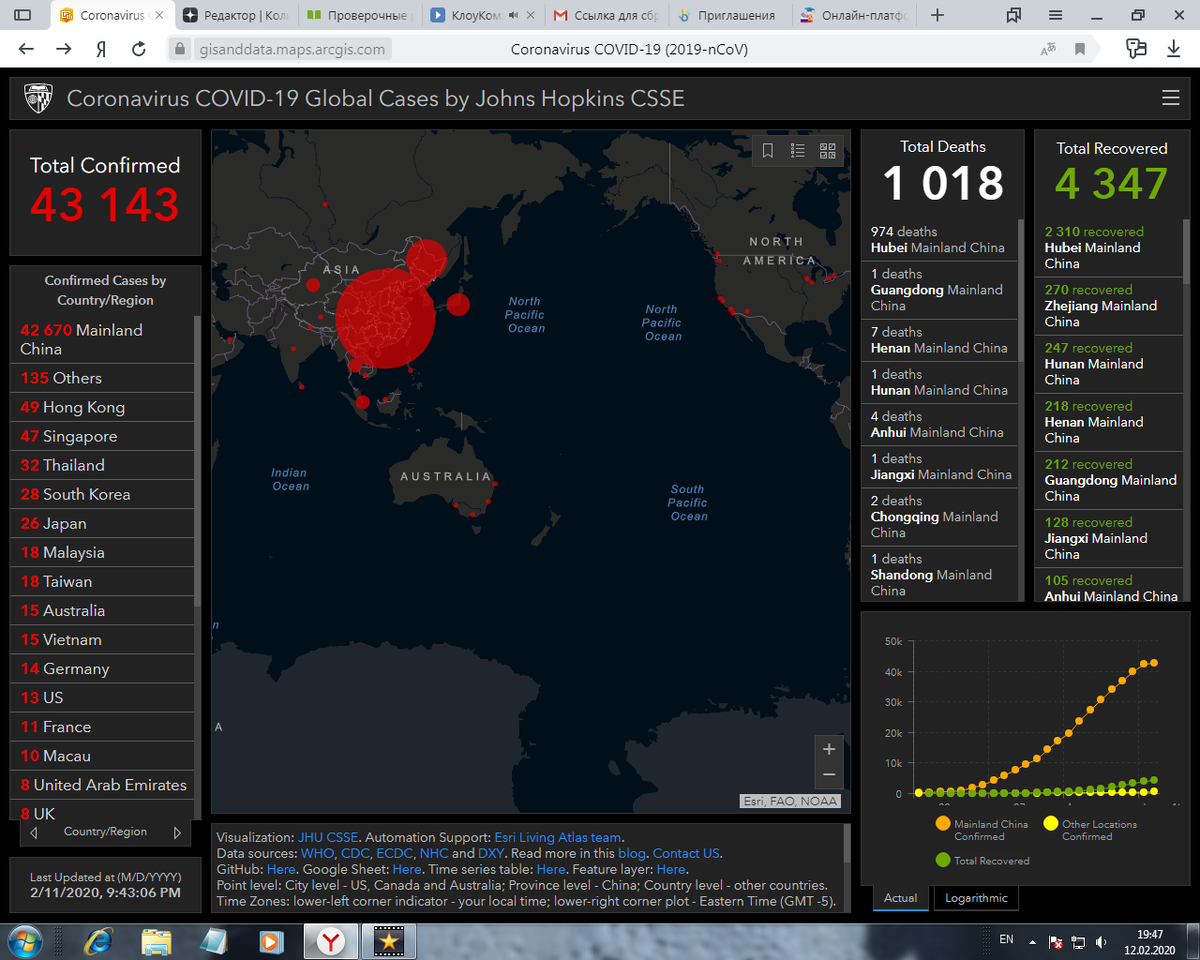Open Yandex browser taskbar icon
The height and width of the screenshot is (960, 1200).
click(332, 941)
